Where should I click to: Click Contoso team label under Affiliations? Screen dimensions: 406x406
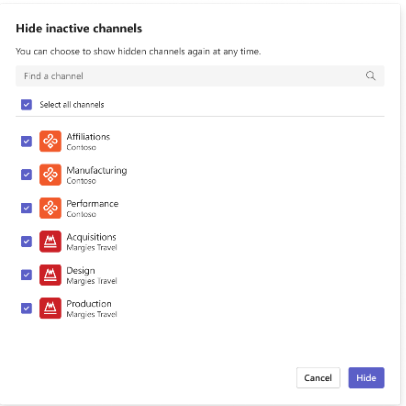(x=81, y=147)
